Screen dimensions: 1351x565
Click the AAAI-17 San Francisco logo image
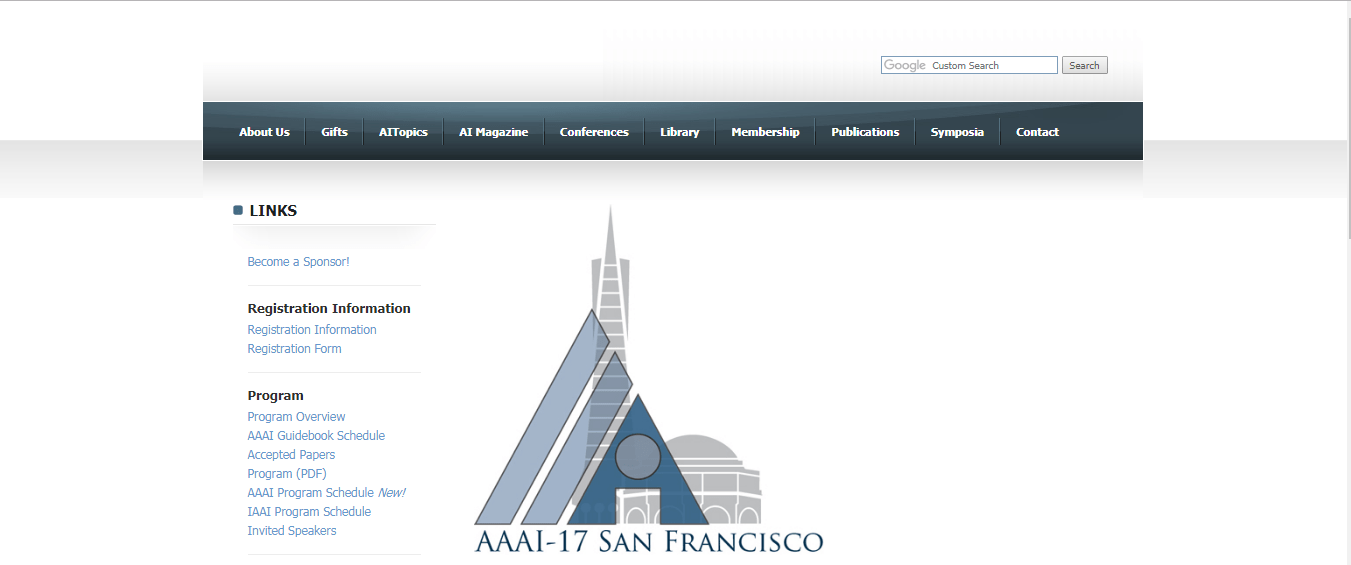pos(648,380)
